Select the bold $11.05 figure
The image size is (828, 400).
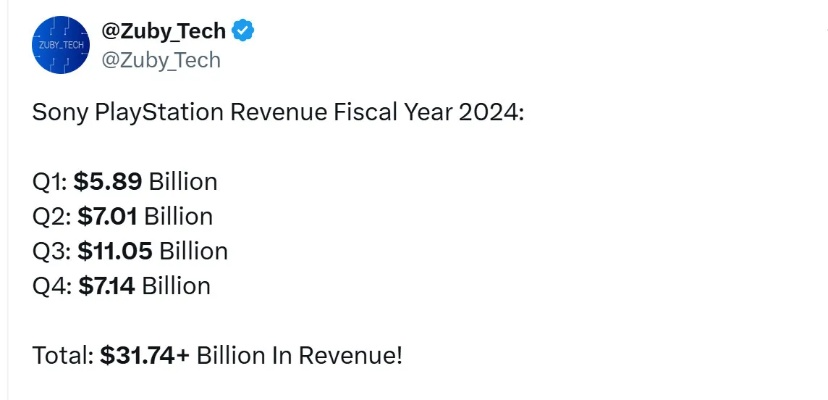115,251
